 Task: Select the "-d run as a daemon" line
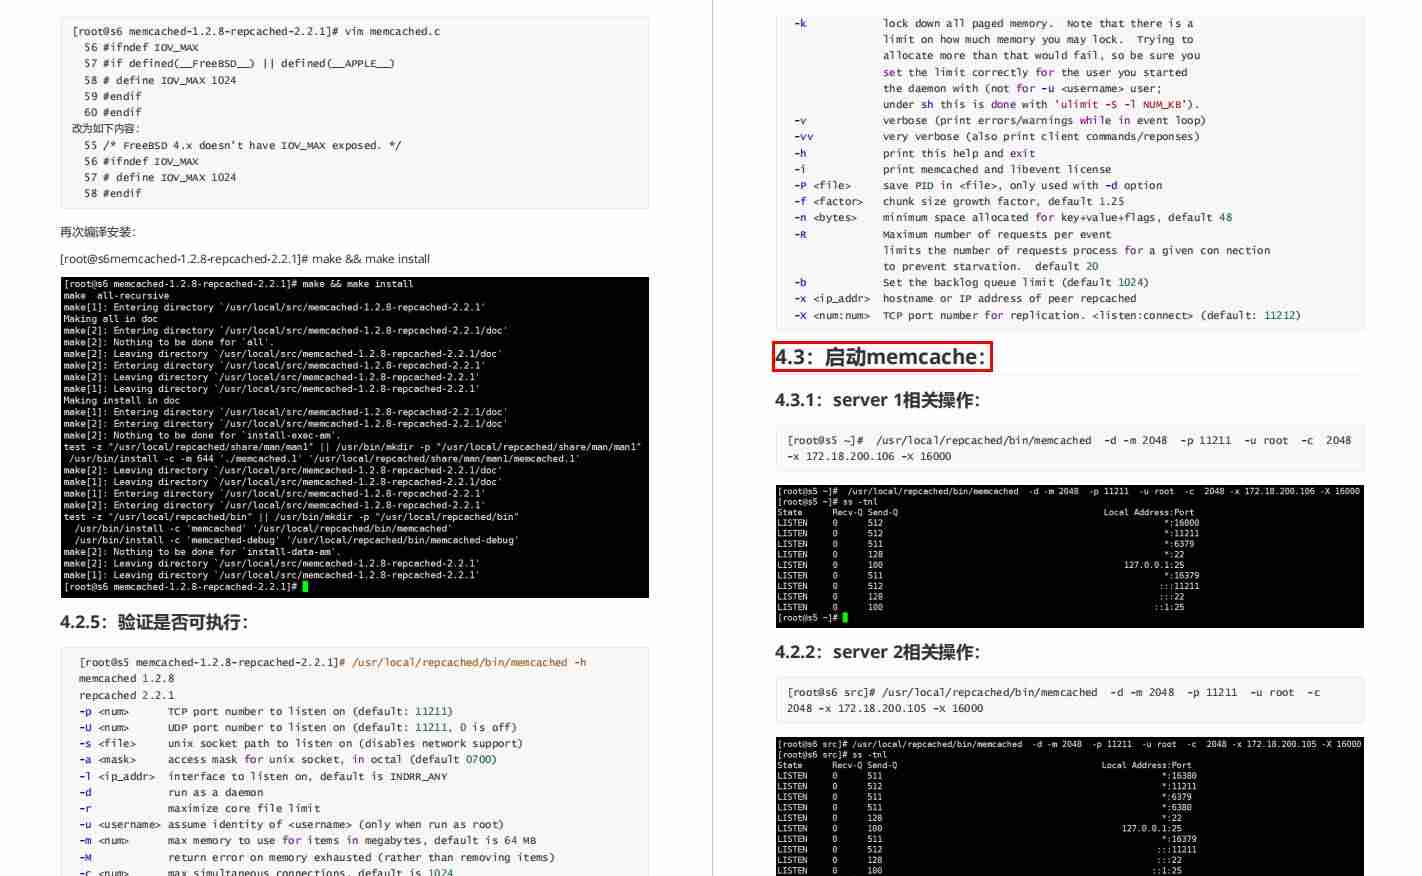pyautogui.click(x=171, y=792)
